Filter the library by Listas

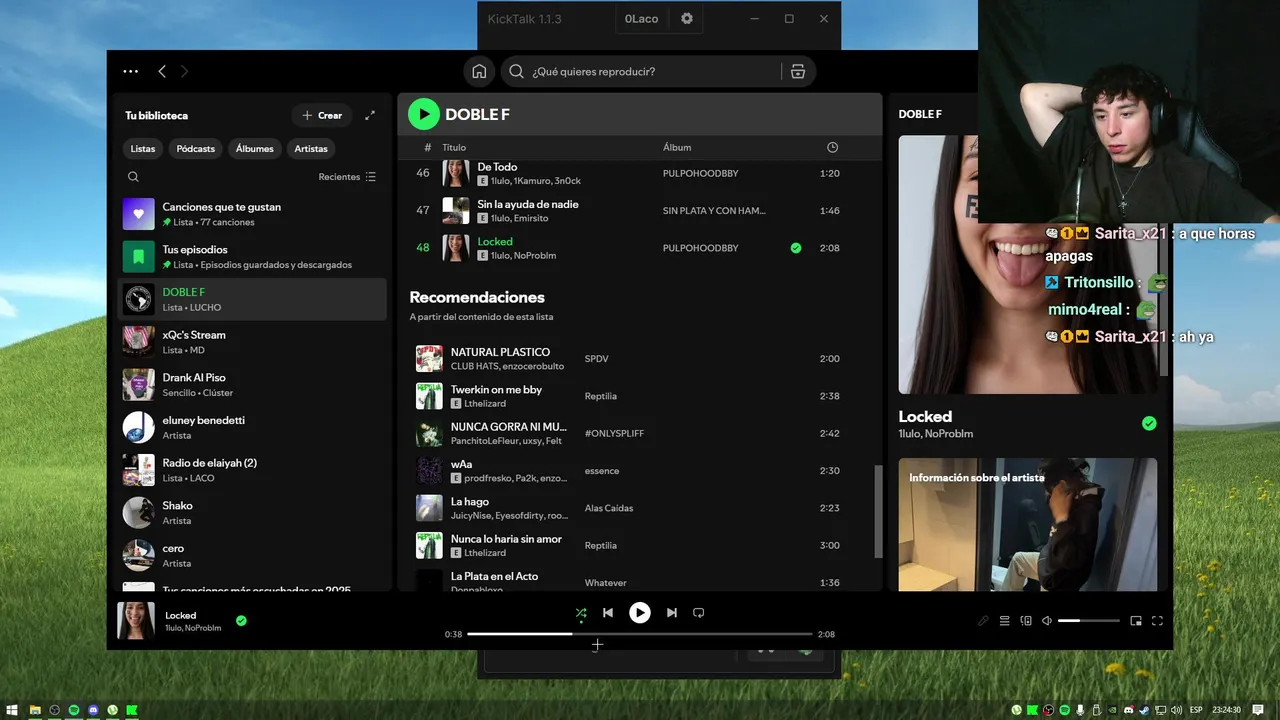tap(143, 148)
